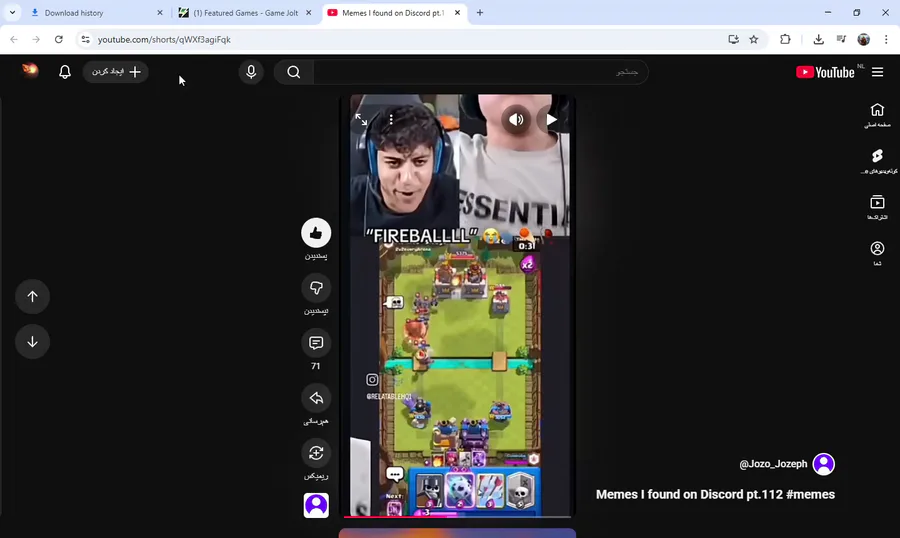Go to previous short with up arrow
Viewport: 900px width, 538px height.
[33, 296]
